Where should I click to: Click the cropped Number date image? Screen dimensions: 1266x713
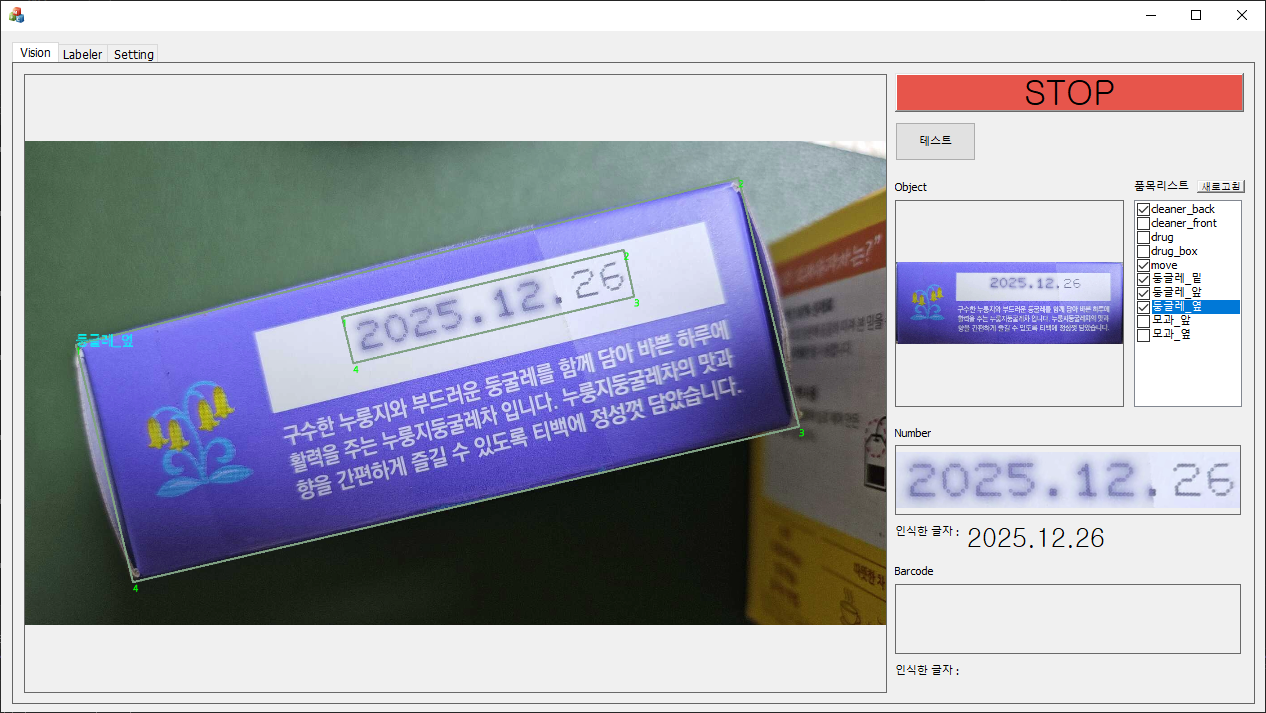(1067, 480)
